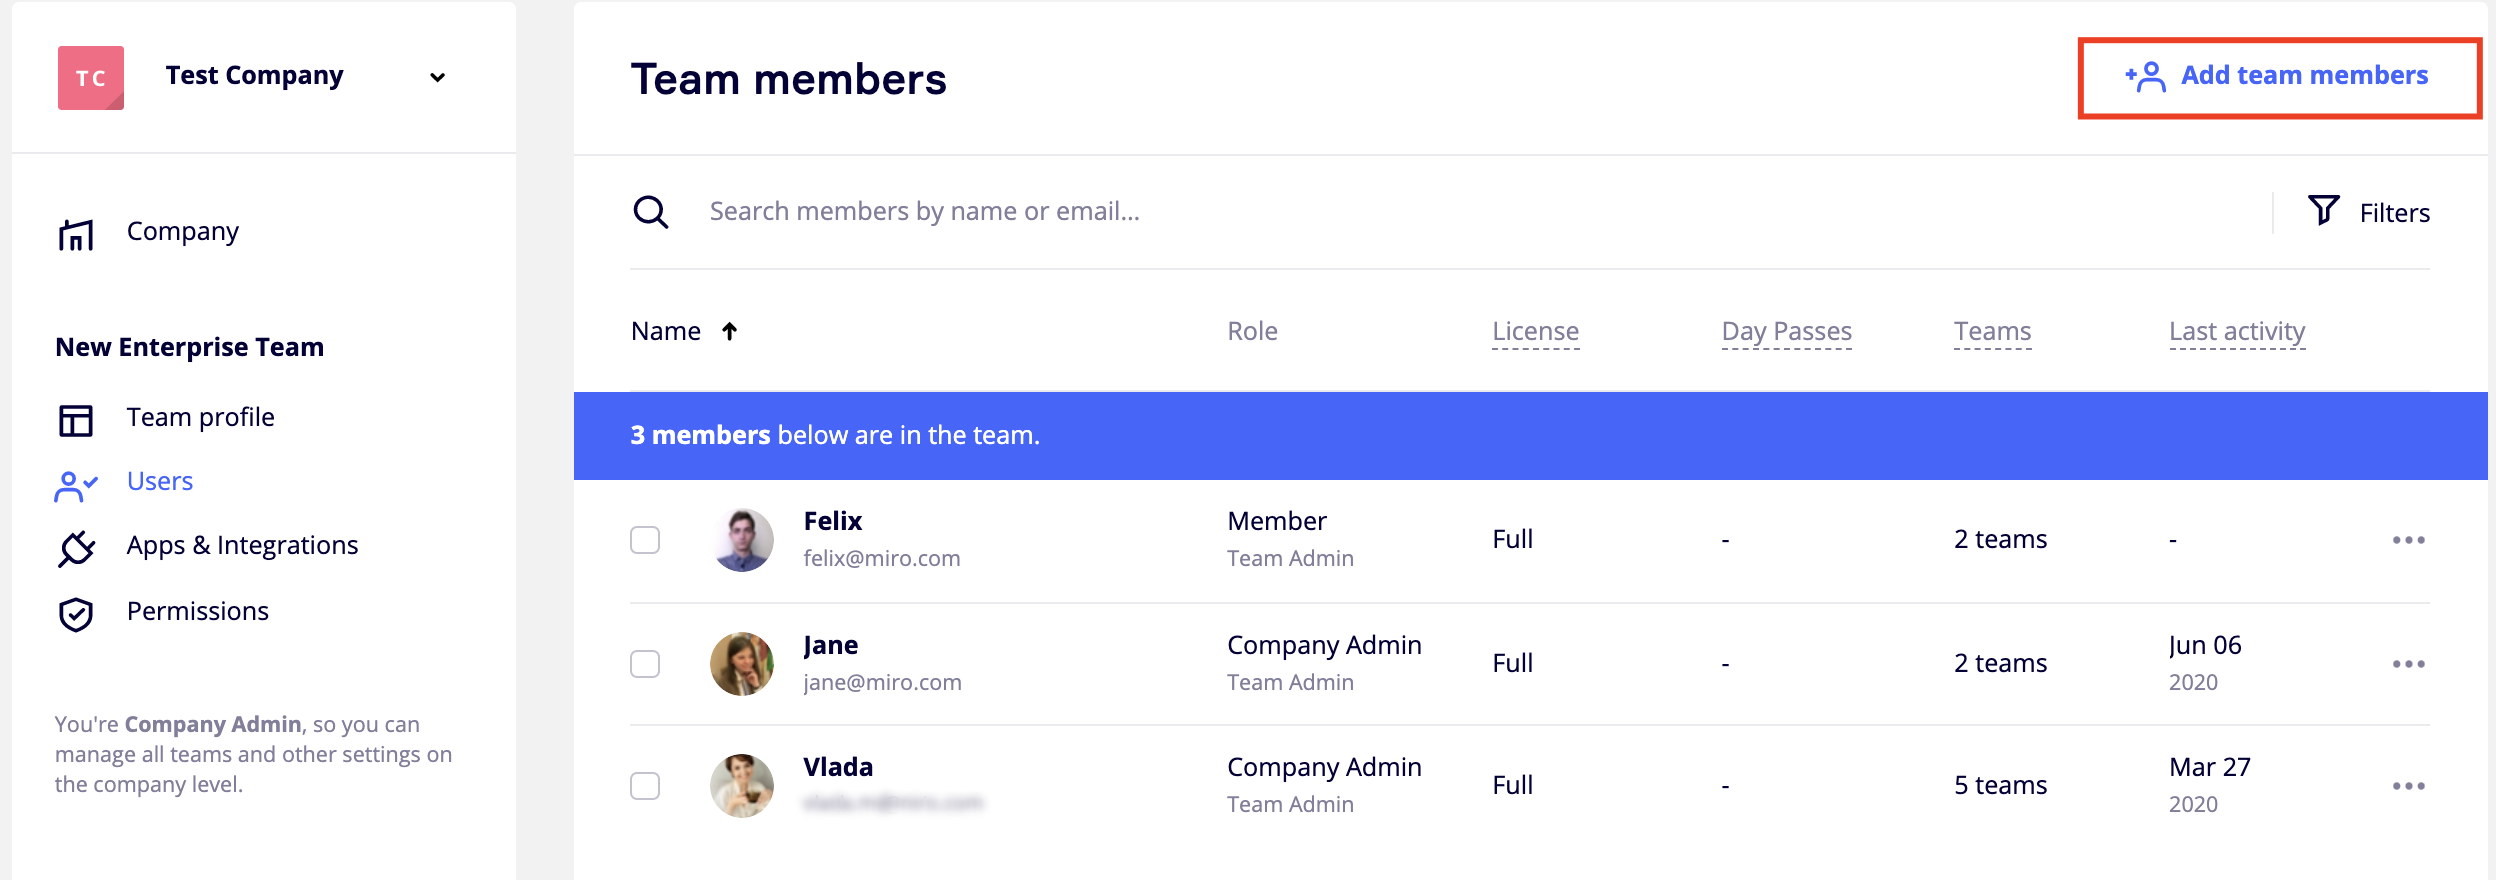The width and height of the screenshot is (2497, 880).
Task: Click the Team profile layout icon
Action: (76, 420)
